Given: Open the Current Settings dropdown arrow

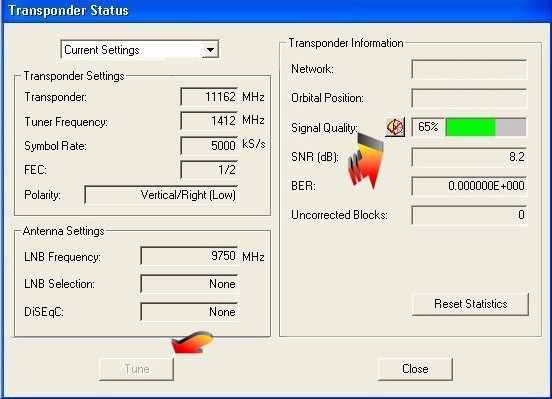Looking at the screenshot, I should point(210,50).
